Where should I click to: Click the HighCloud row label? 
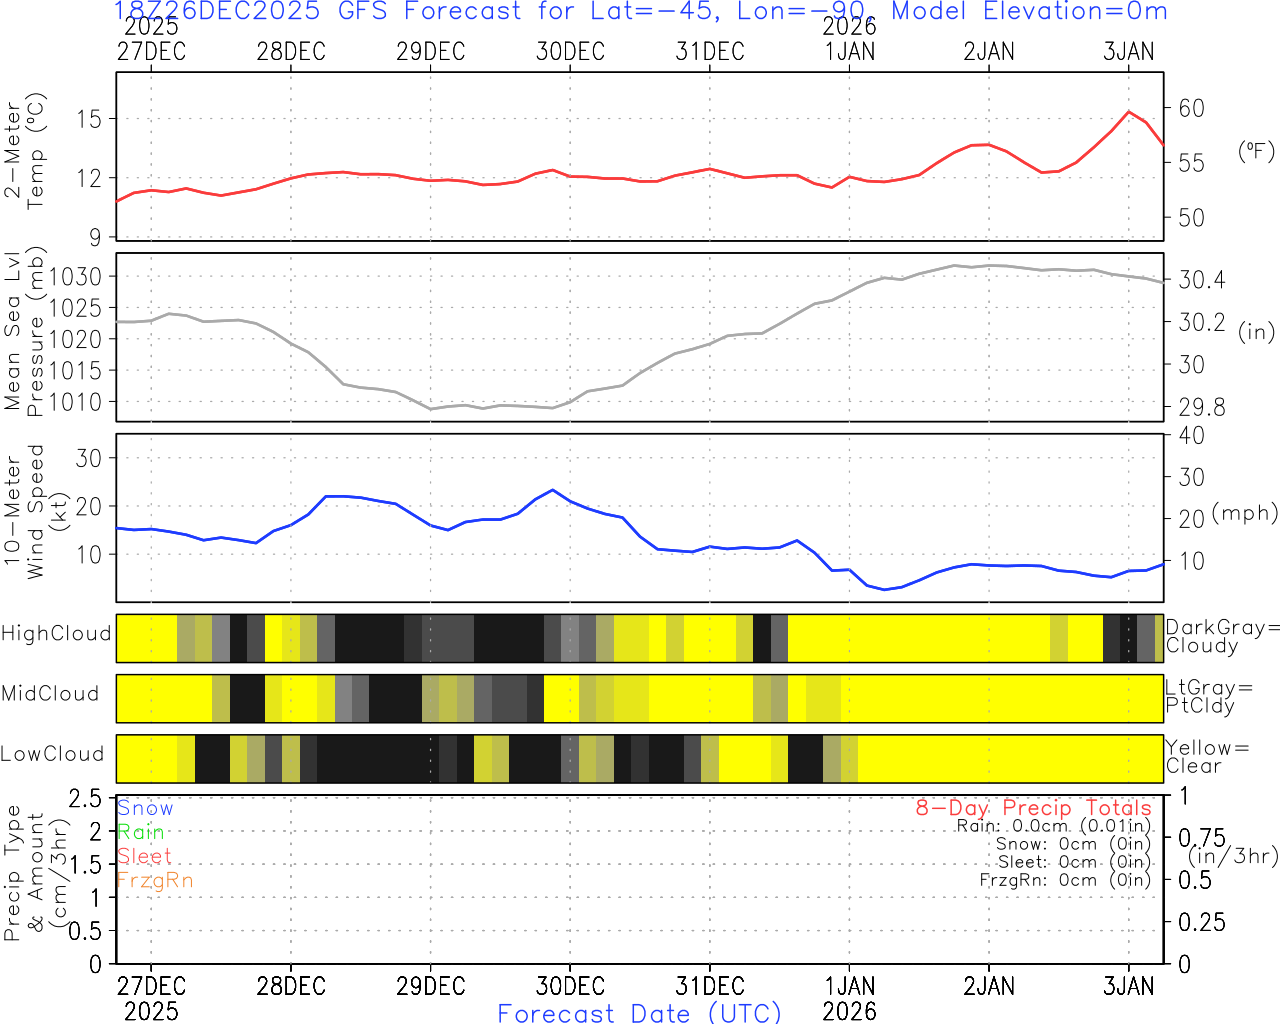pos(56,633)
